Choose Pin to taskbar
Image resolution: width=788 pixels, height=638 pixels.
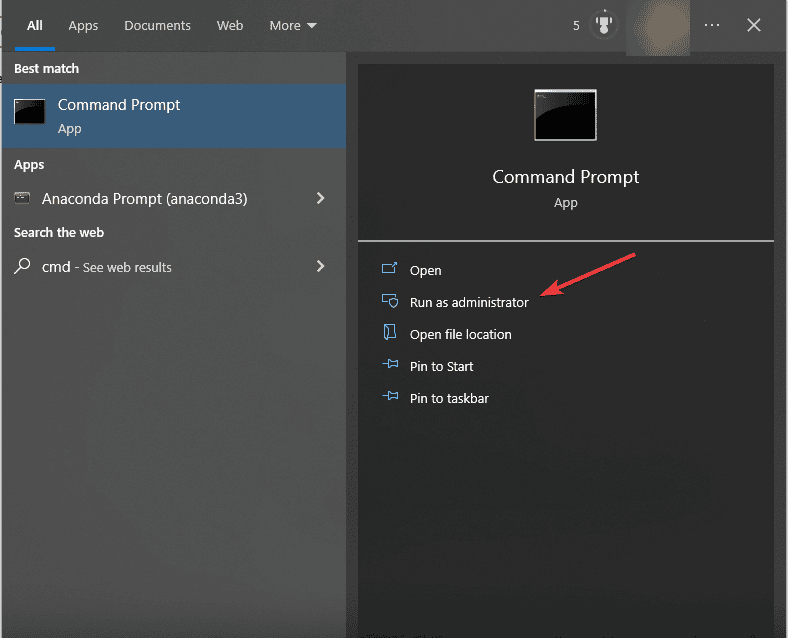449,398
